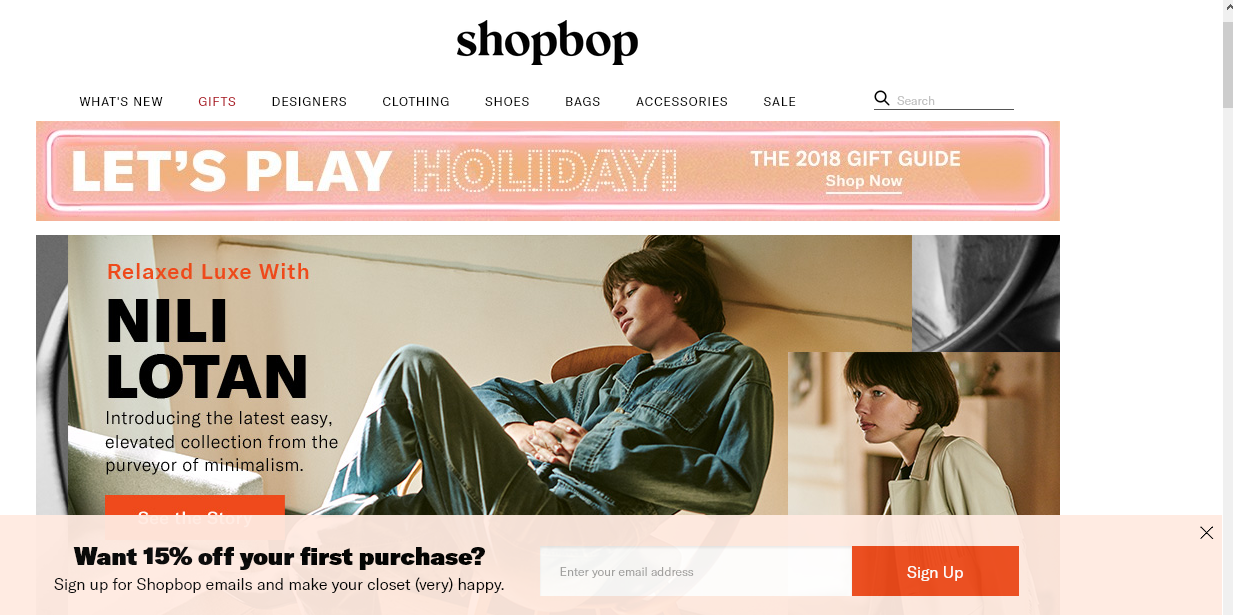The height and width of the screenshot is (615, 1233).
Task: Open the Gifts menu
Action: [x=217, y=102]
